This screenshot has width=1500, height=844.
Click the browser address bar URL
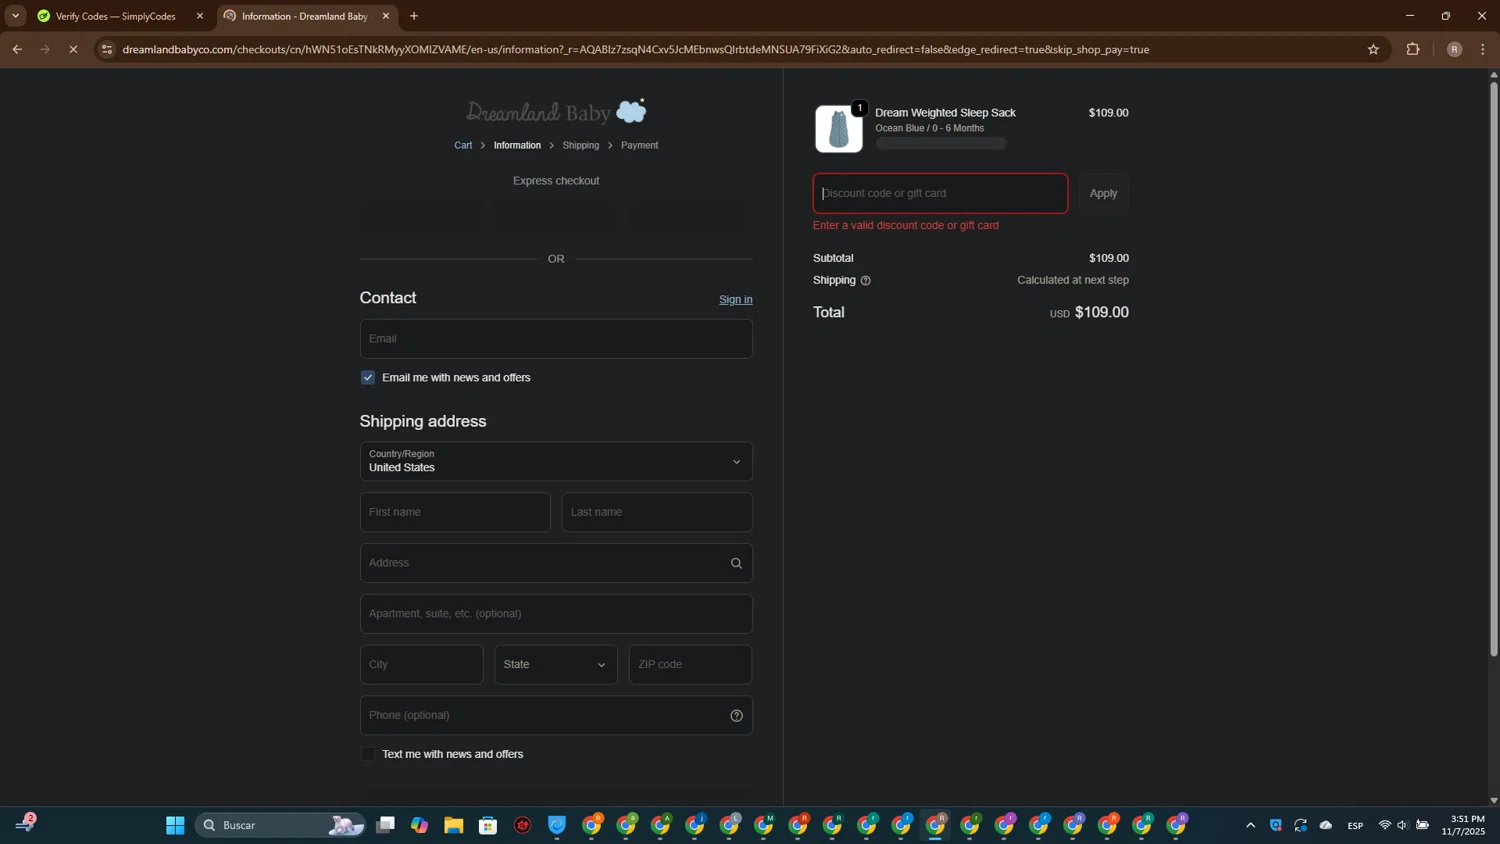[x=636, y=49]
